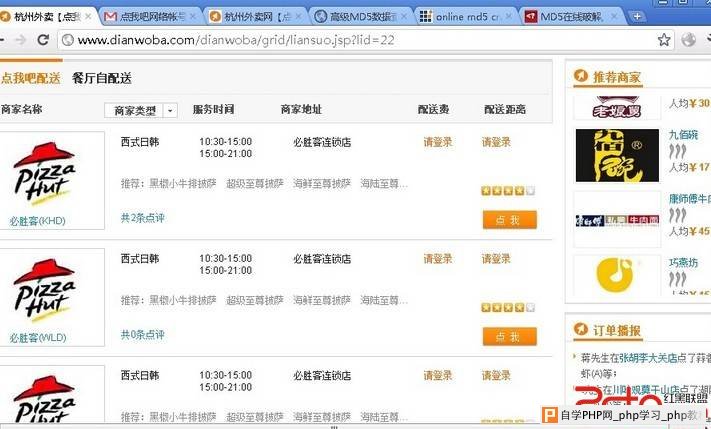Viewport: 711px width, 429px height.
Task: Click 请登录 under 配送费 for 必胜客(WLD)
Action: 438,258
